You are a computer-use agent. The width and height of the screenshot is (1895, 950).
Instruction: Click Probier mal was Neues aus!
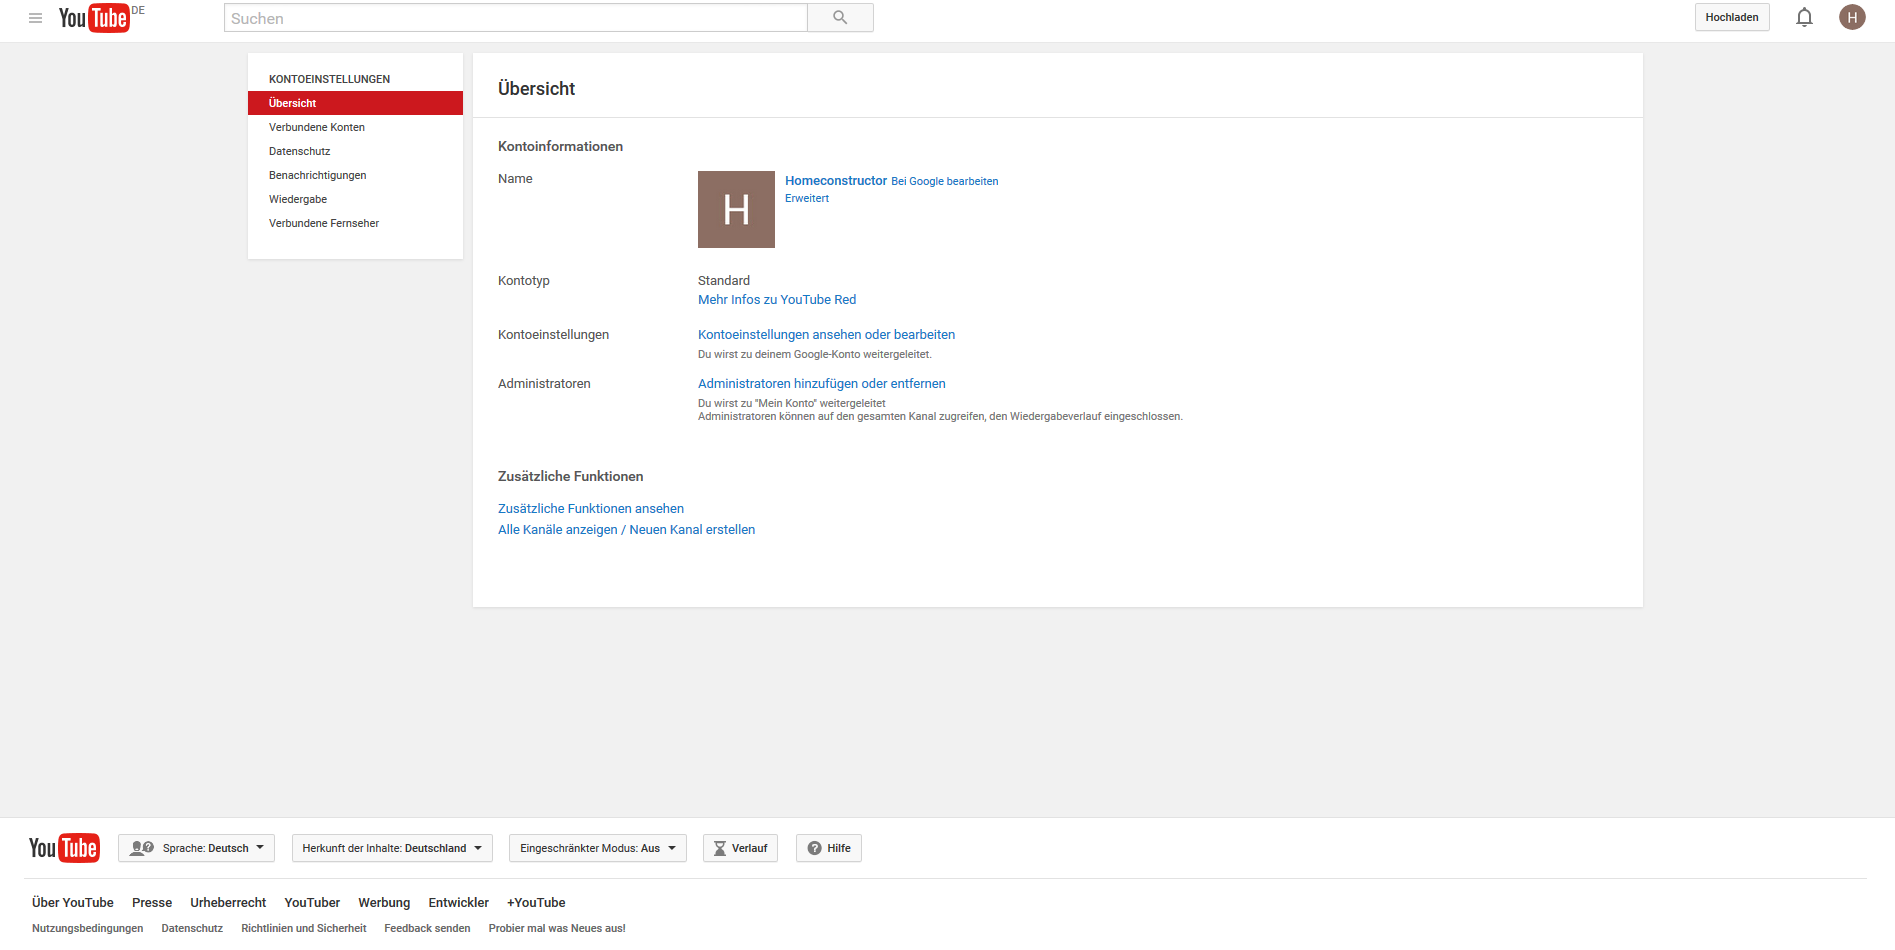pyautogui.click(x=557, y=929)
